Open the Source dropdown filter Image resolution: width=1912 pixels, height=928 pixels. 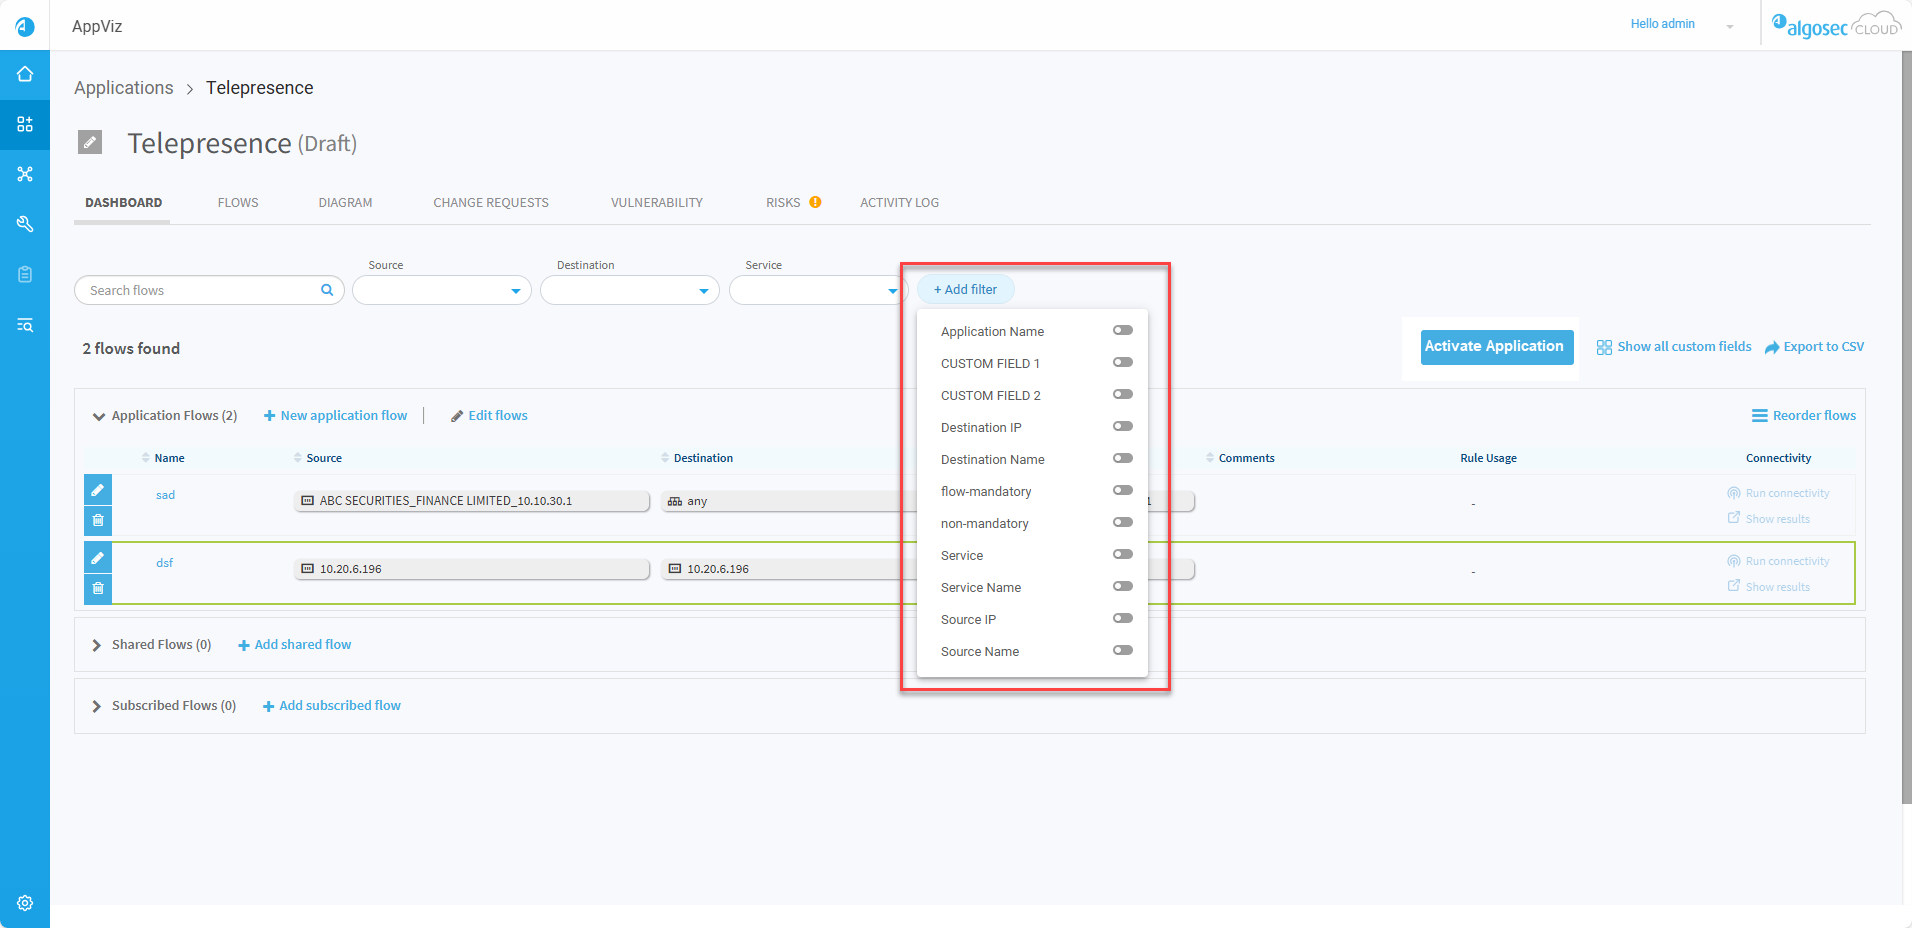point(441,291)
